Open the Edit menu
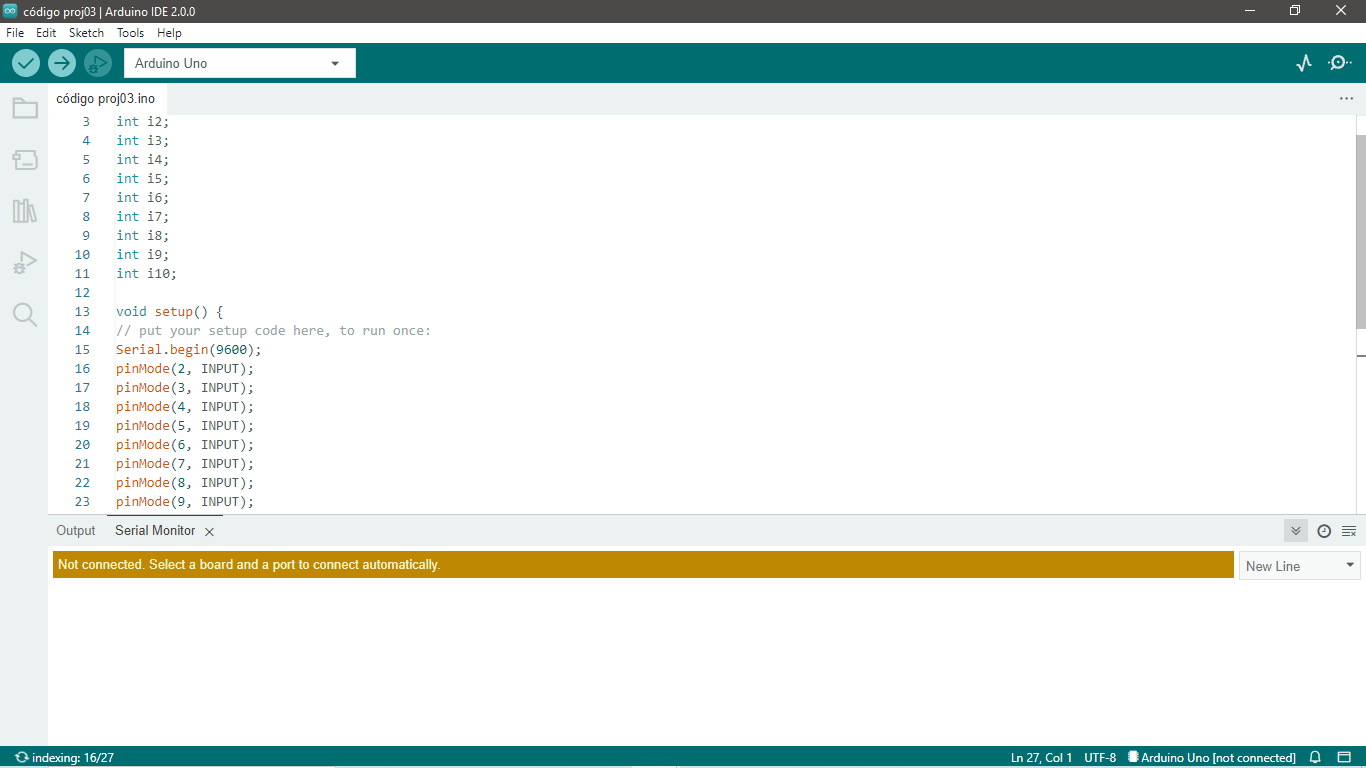This screenshot has width=1366, height=768. click(46, 33)
